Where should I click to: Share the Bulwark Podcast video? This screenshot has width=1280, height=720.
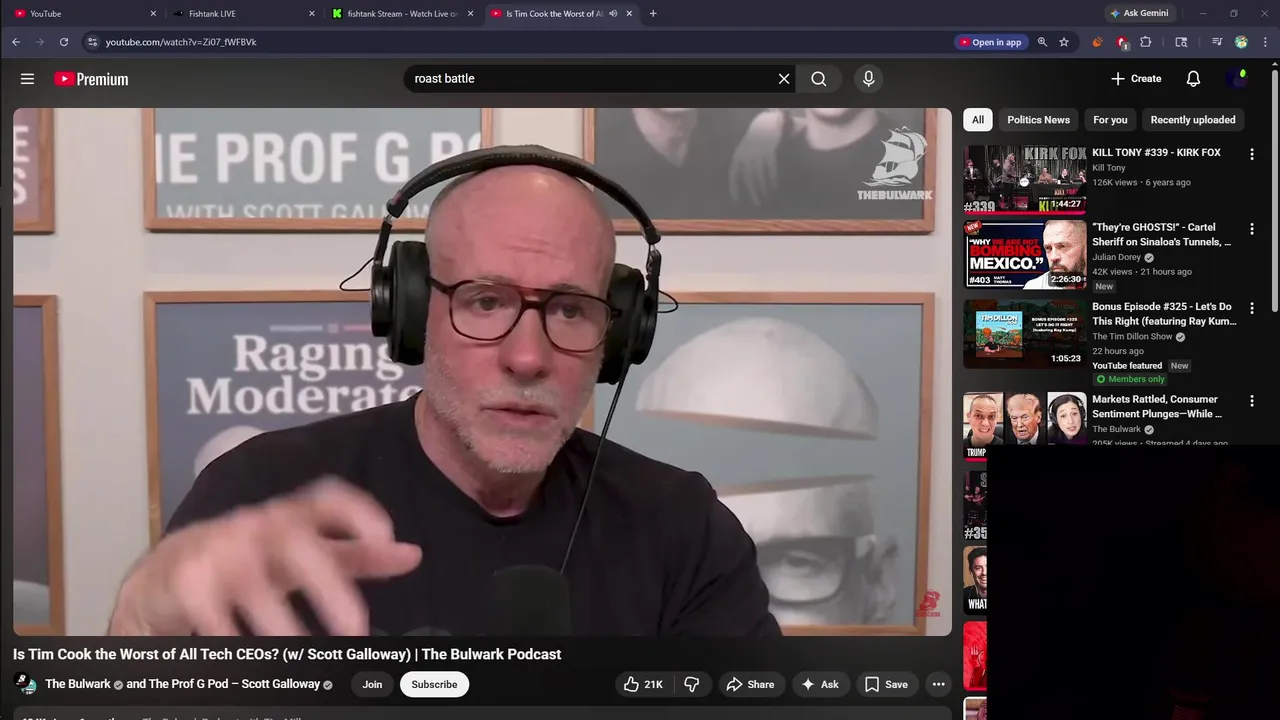pyautogui.click(x=750, y=684)
